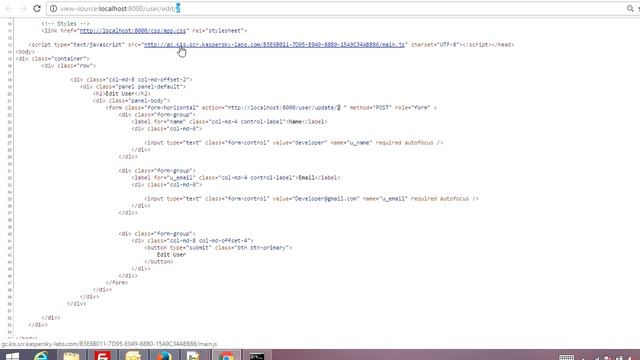Switch to the Chrome taskbar icon
640x360 pixels.
(x=226, y=356)
